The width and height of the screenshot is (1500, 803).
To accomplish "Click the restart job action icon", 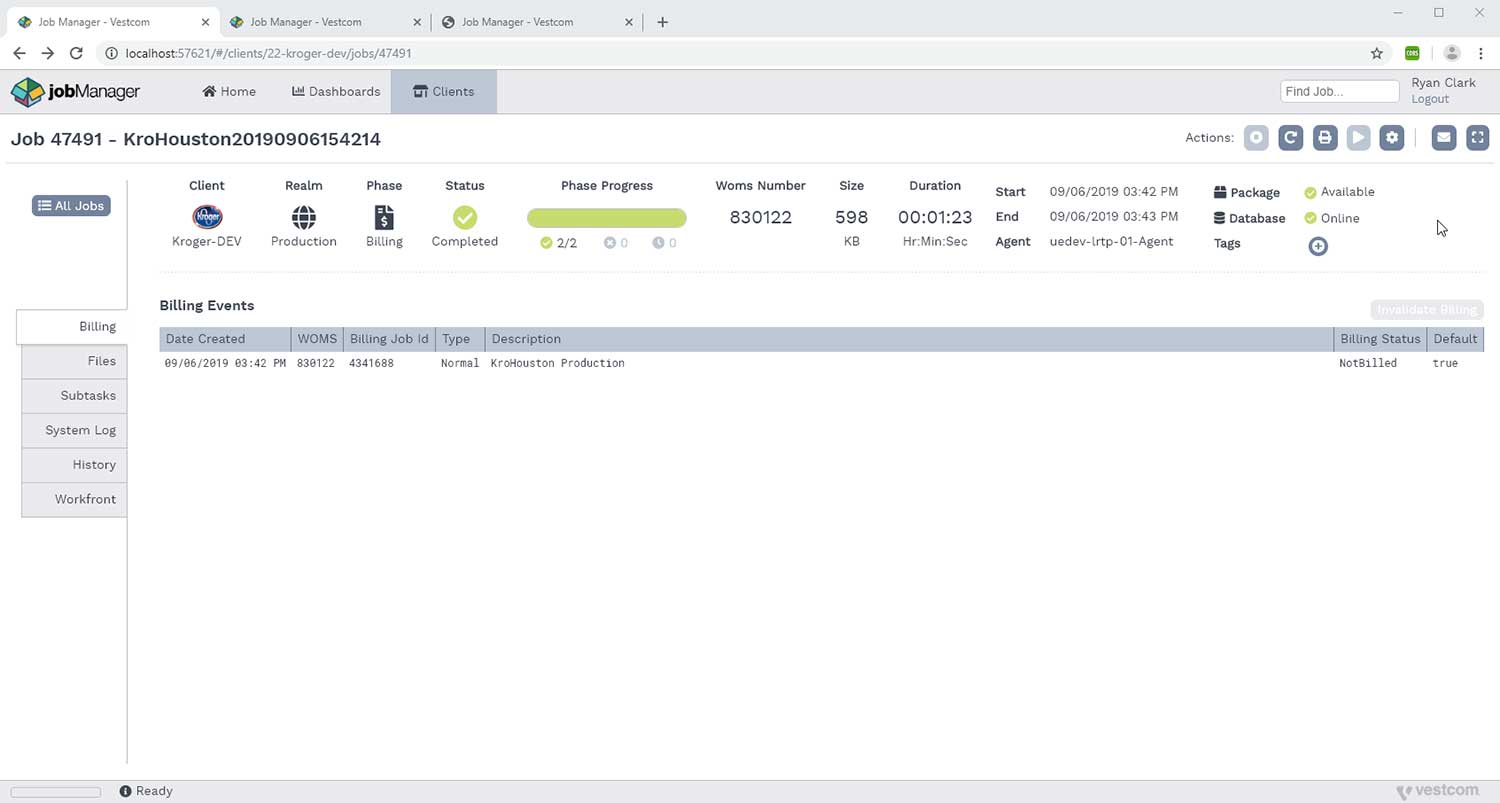I will point(1290,138).
